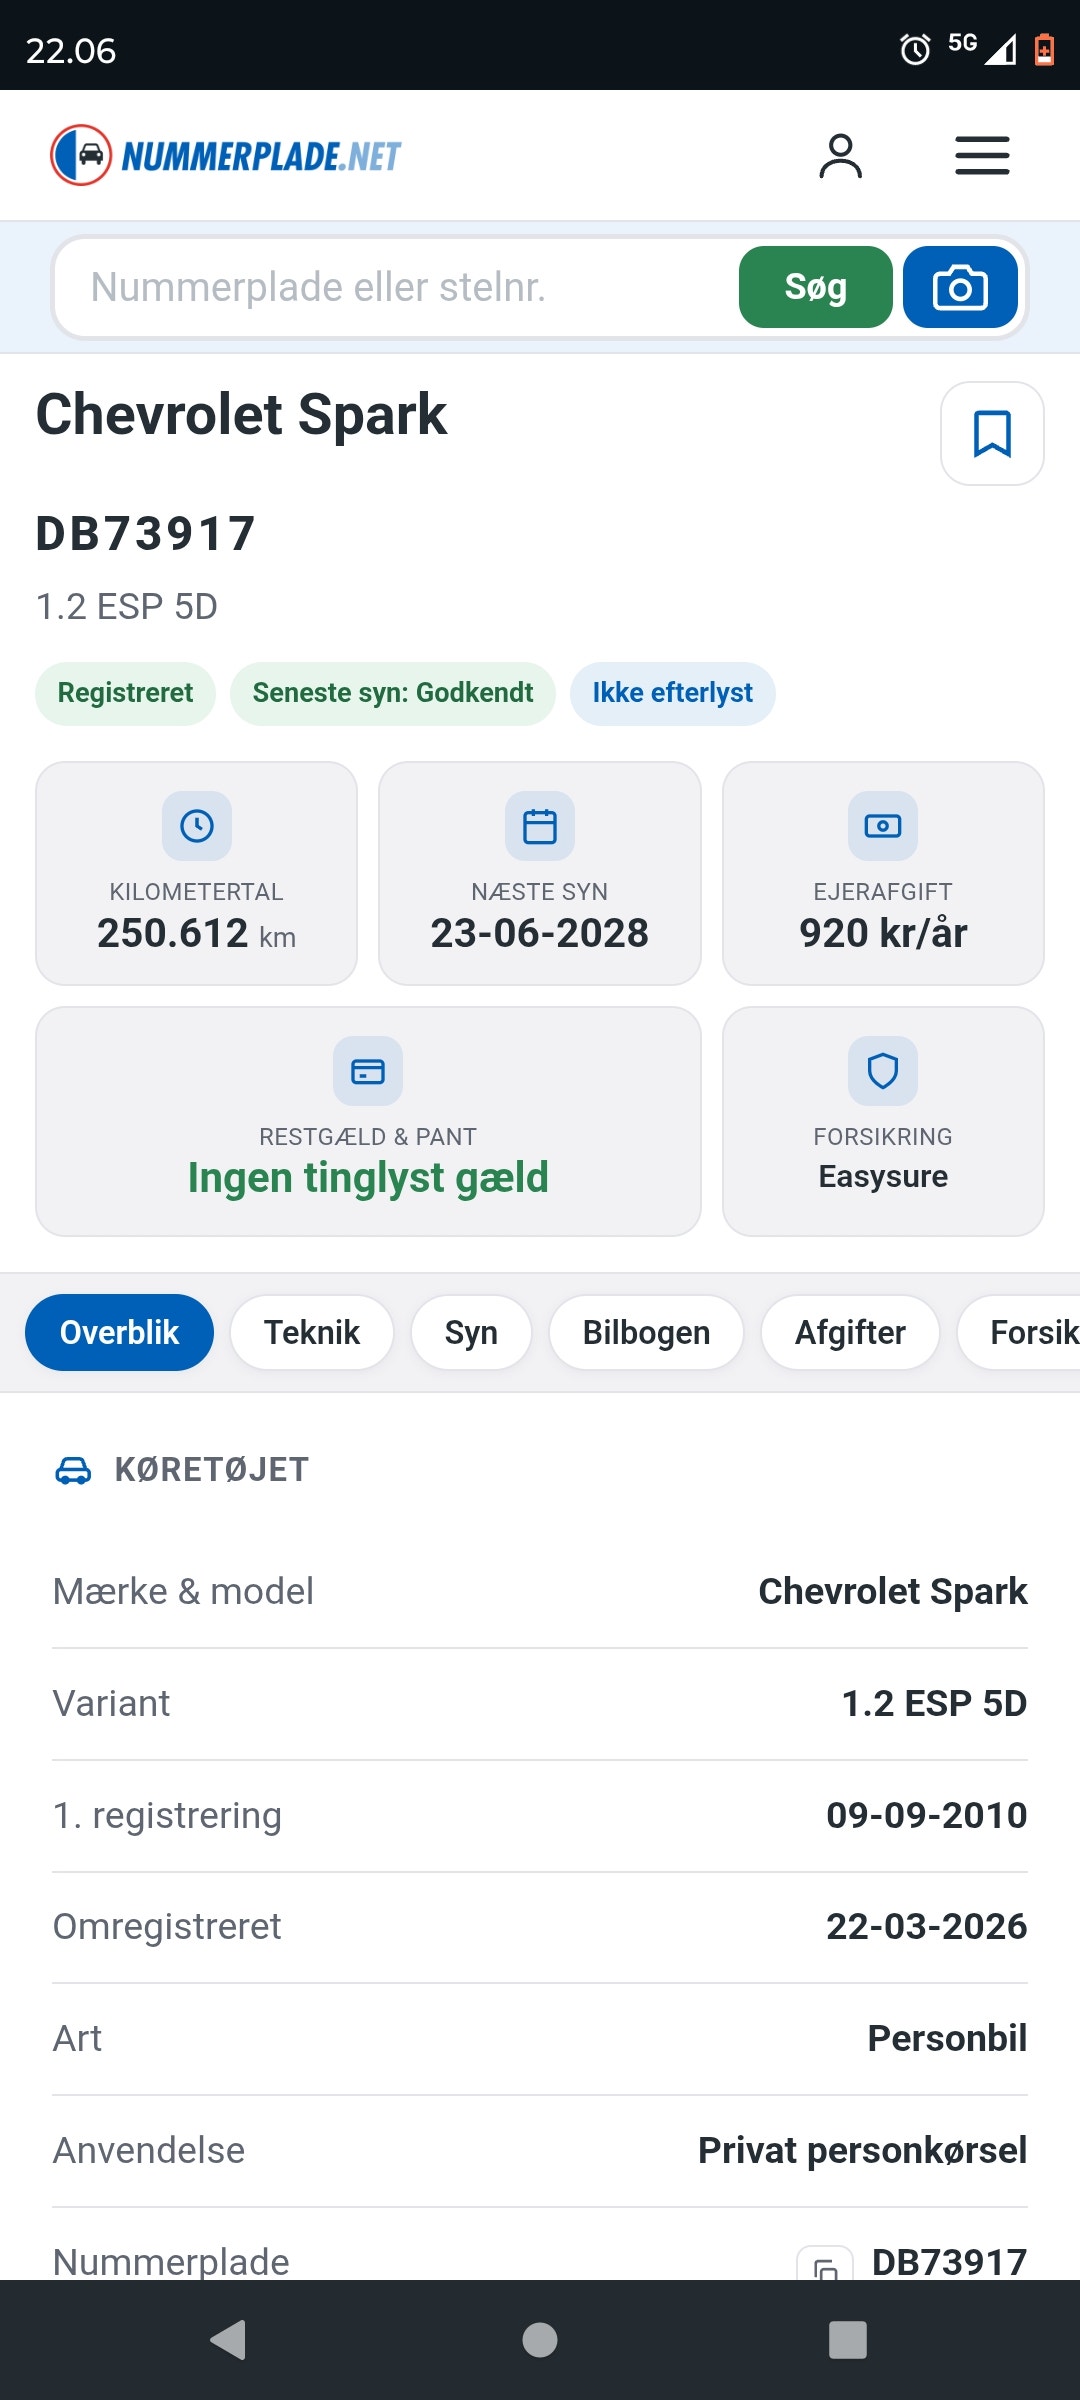Screen dimensions: 1080x2400
Task: Tap the Ikke efterlyst badge
Action: coord(673,693)
